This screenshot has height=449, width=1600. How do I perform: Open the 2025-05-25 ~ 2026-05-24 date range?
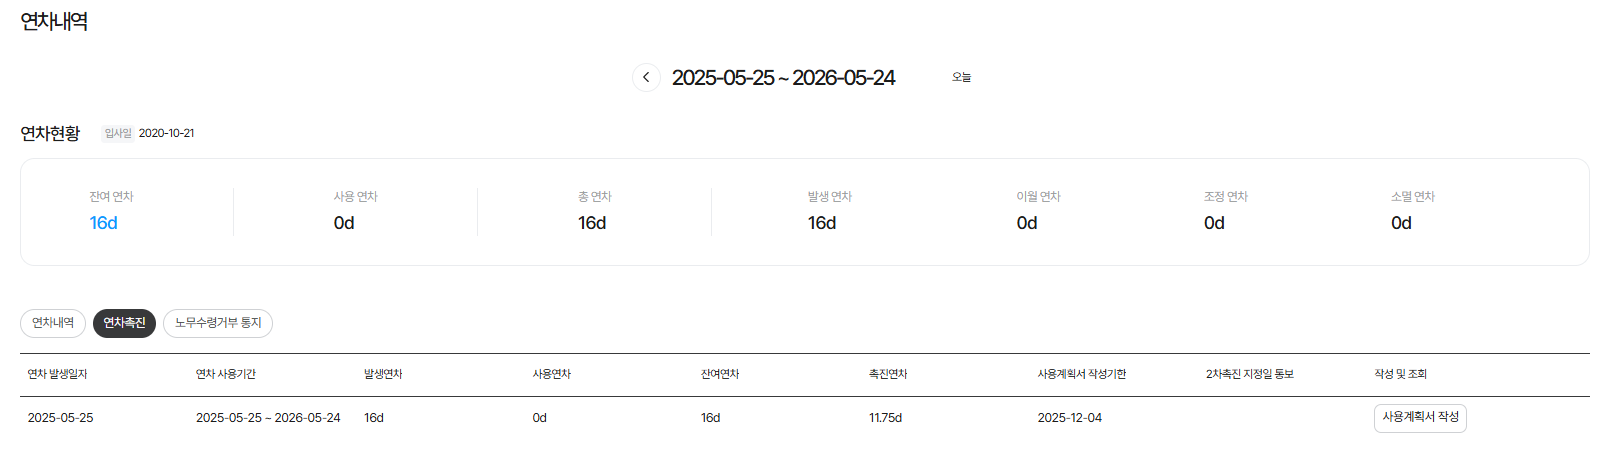(x=783, y=77)
